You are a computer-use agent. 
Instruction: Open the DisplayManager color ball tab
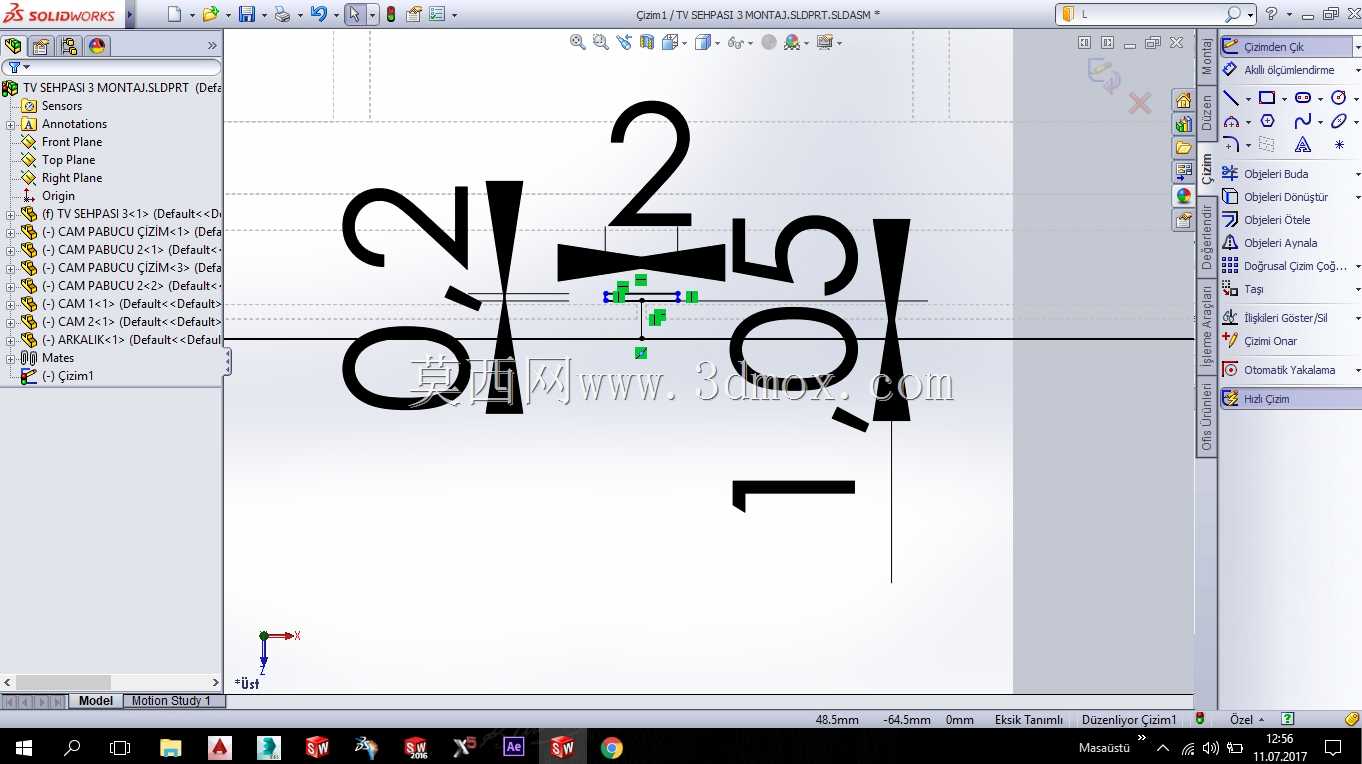97,46
